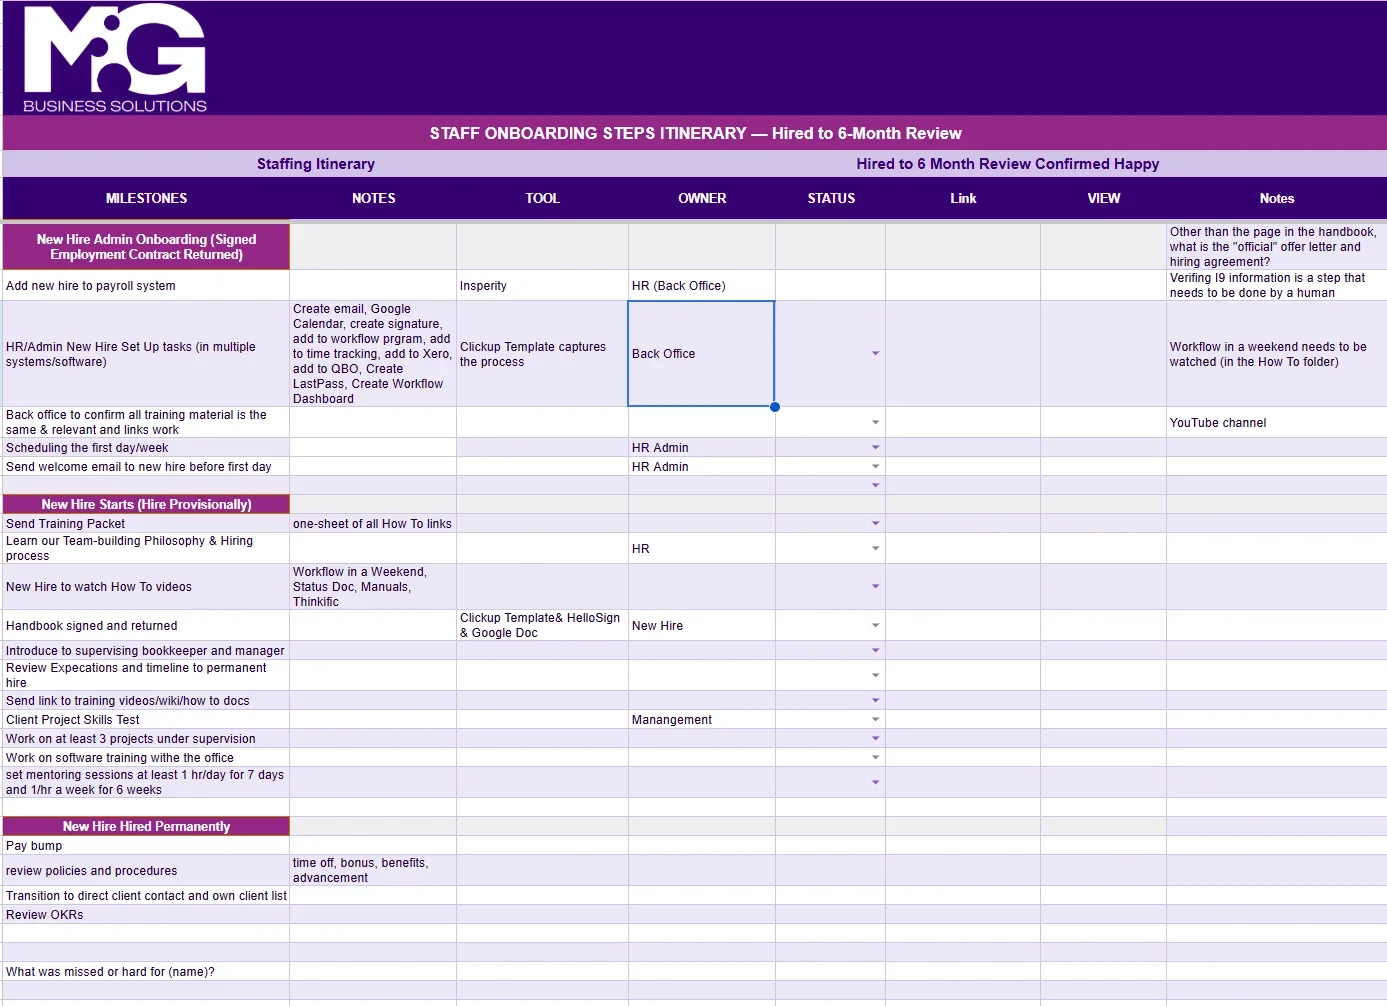Open status dropdown for Send welcome email row
The image size is (1387, 1006).
pos(875,466)
